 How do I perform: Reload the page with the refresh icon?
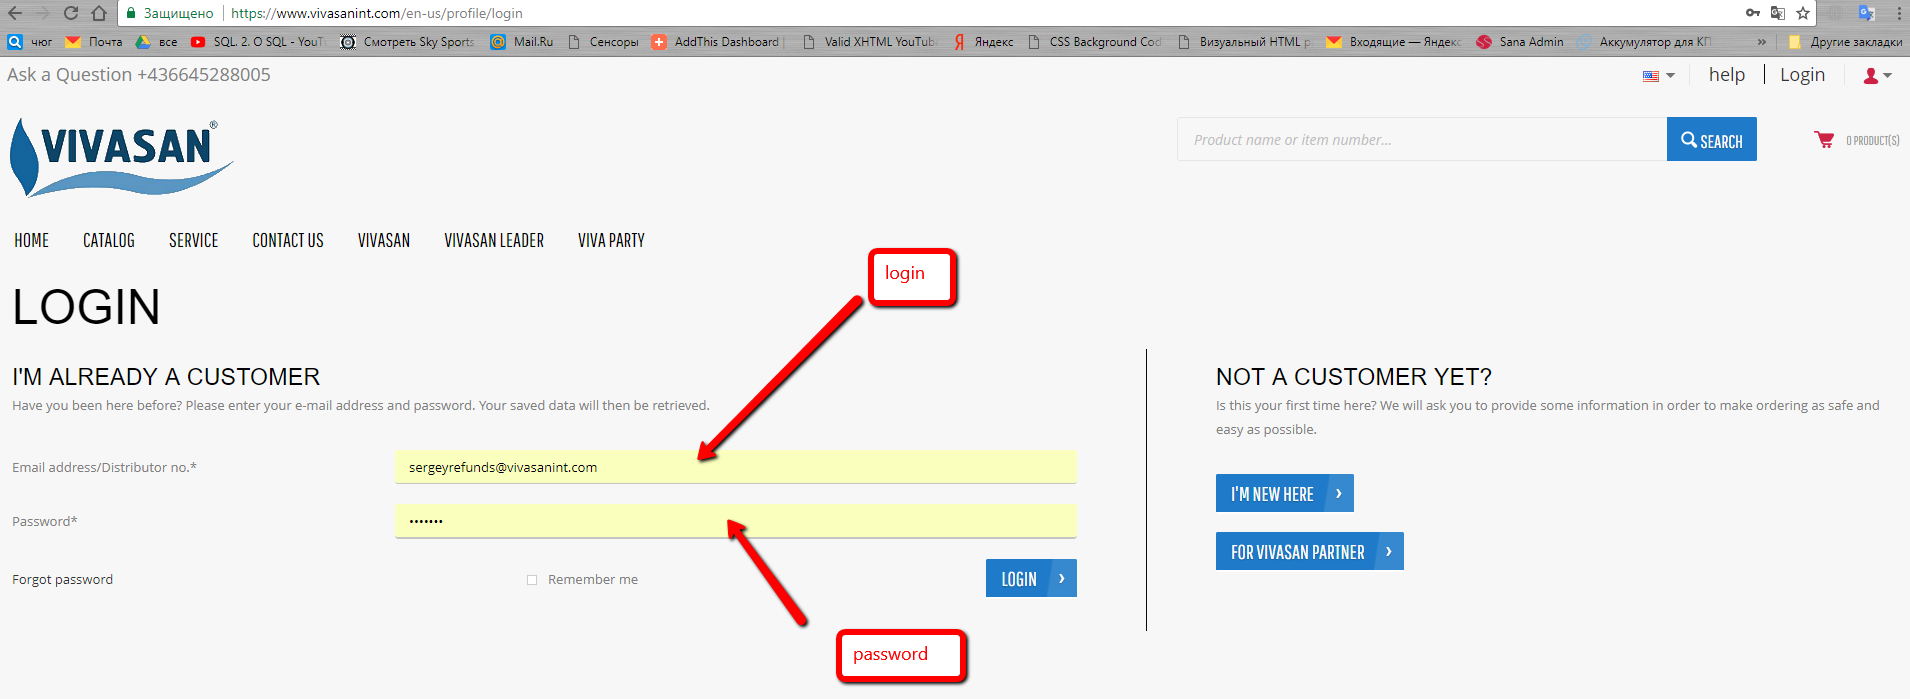(x=70, y=13)
